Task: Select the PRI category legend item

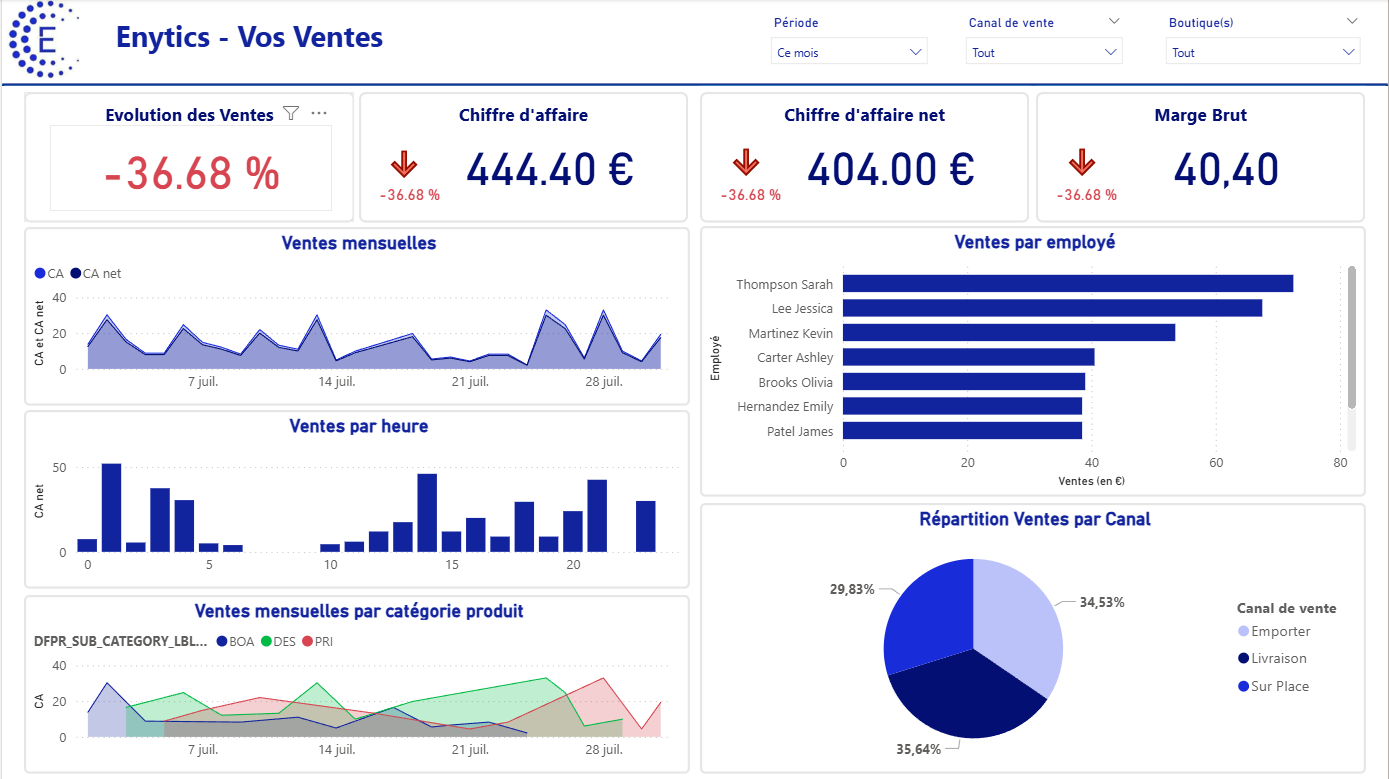Action: pos(317,641)
